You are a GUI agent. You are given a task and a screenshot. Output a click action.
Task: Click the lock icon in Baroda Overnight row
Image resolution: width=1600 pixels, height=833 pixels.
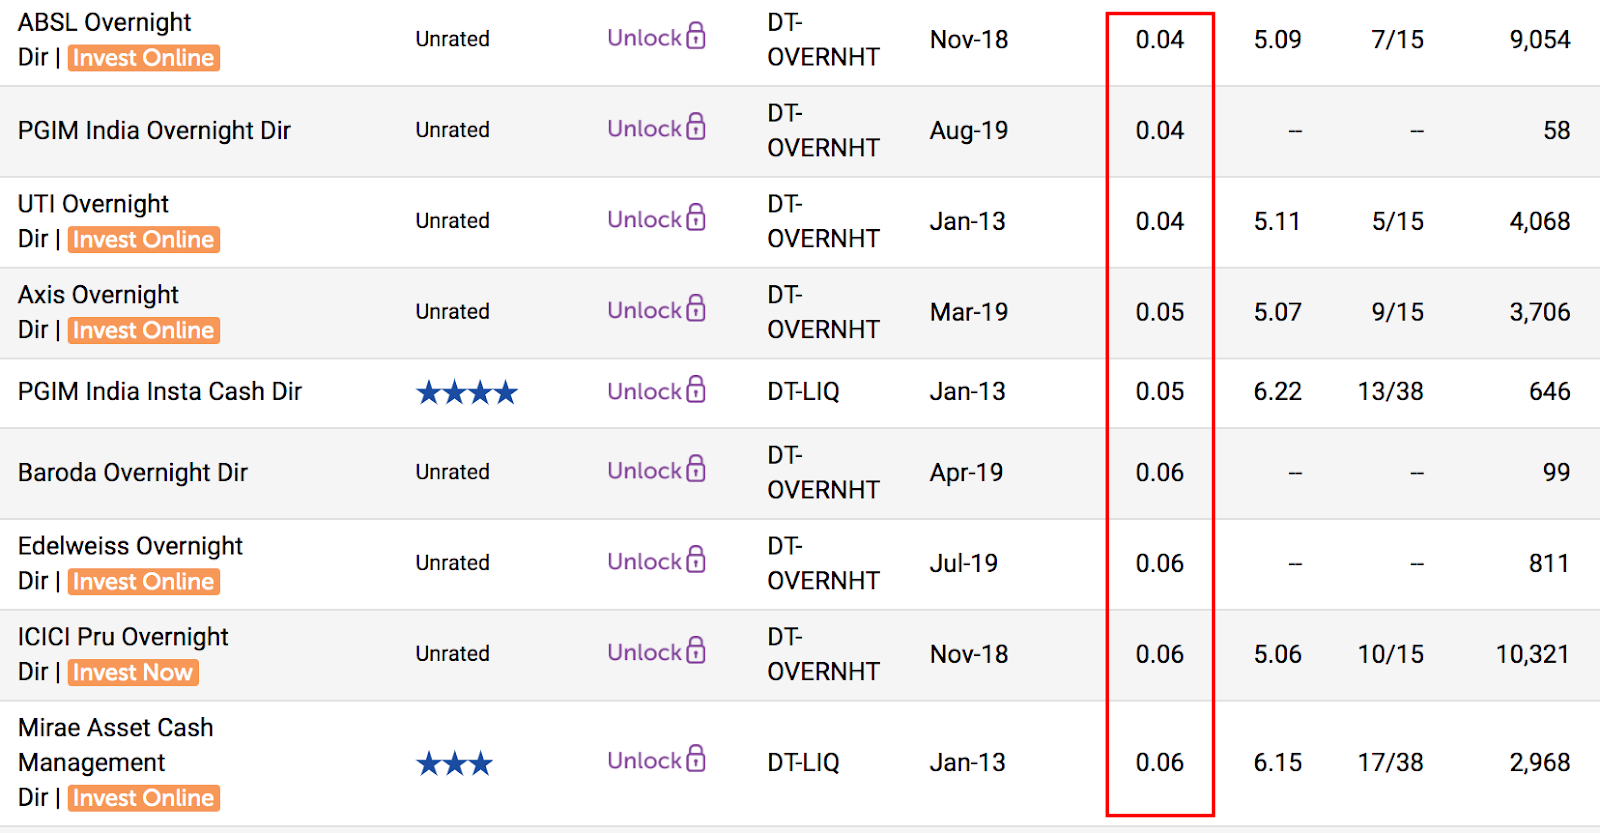(x=696, y=469)
